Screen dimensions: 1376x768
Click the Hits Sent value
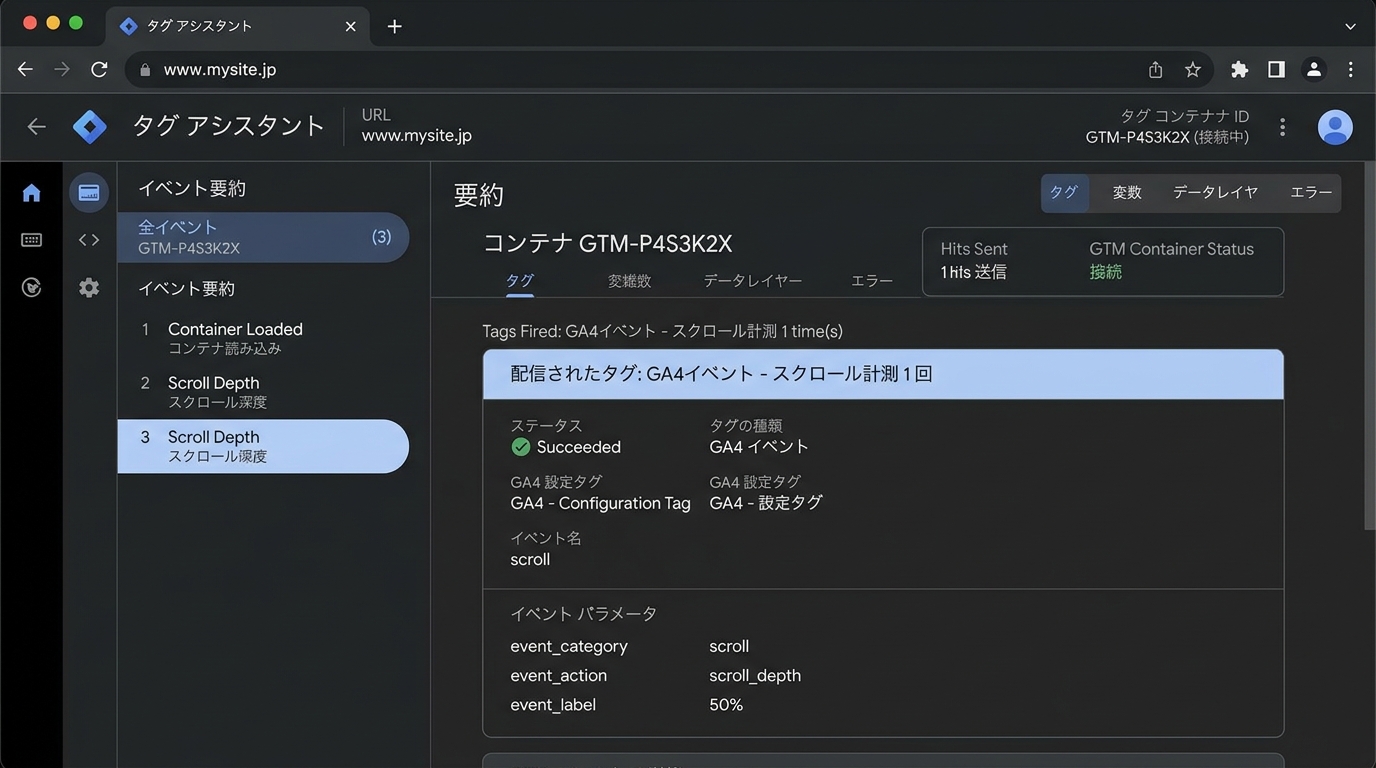click(x=973, y=272)
